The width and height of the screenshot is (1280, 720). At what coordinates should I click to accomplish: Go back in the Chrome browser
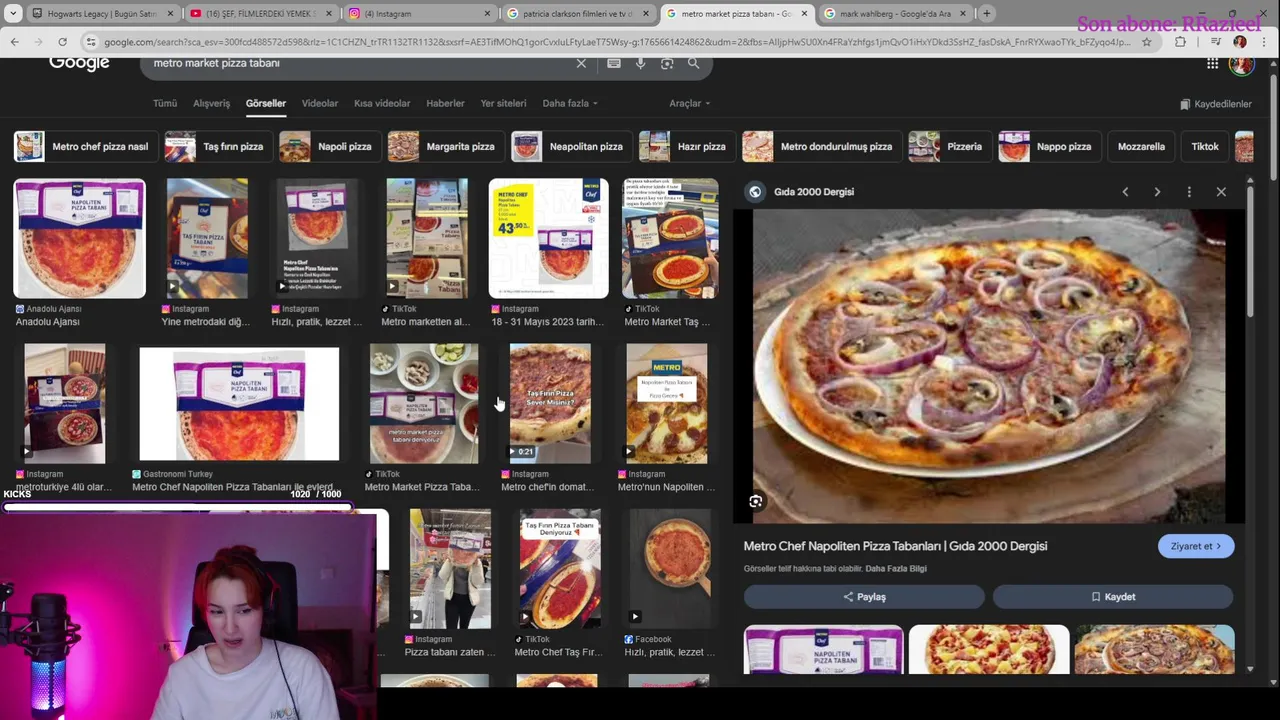click(14, 42)
